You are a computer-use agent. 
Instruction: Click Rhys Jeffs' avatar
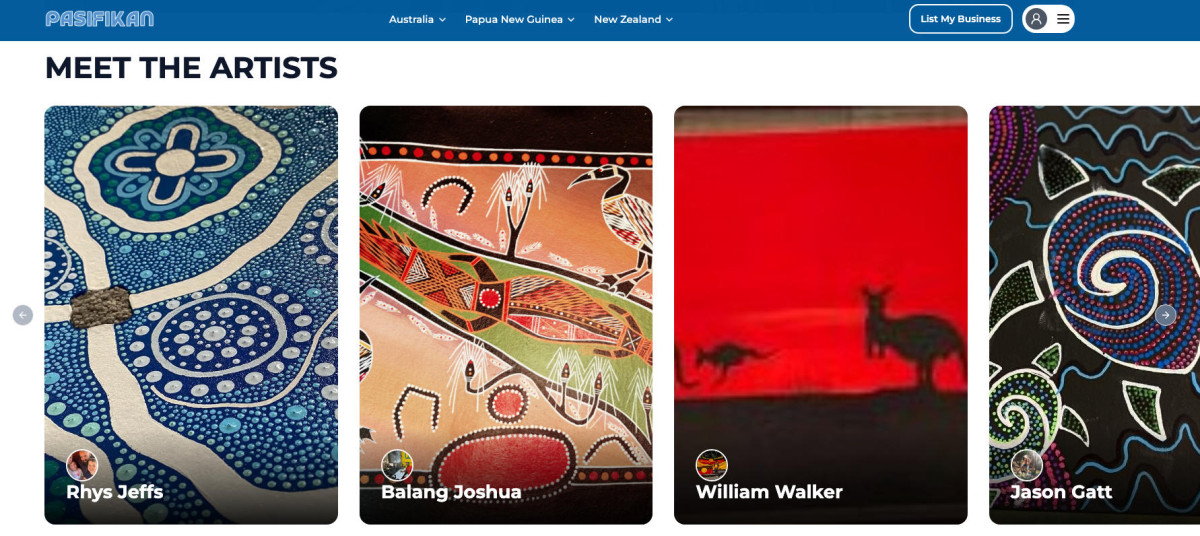click(82, 465)
